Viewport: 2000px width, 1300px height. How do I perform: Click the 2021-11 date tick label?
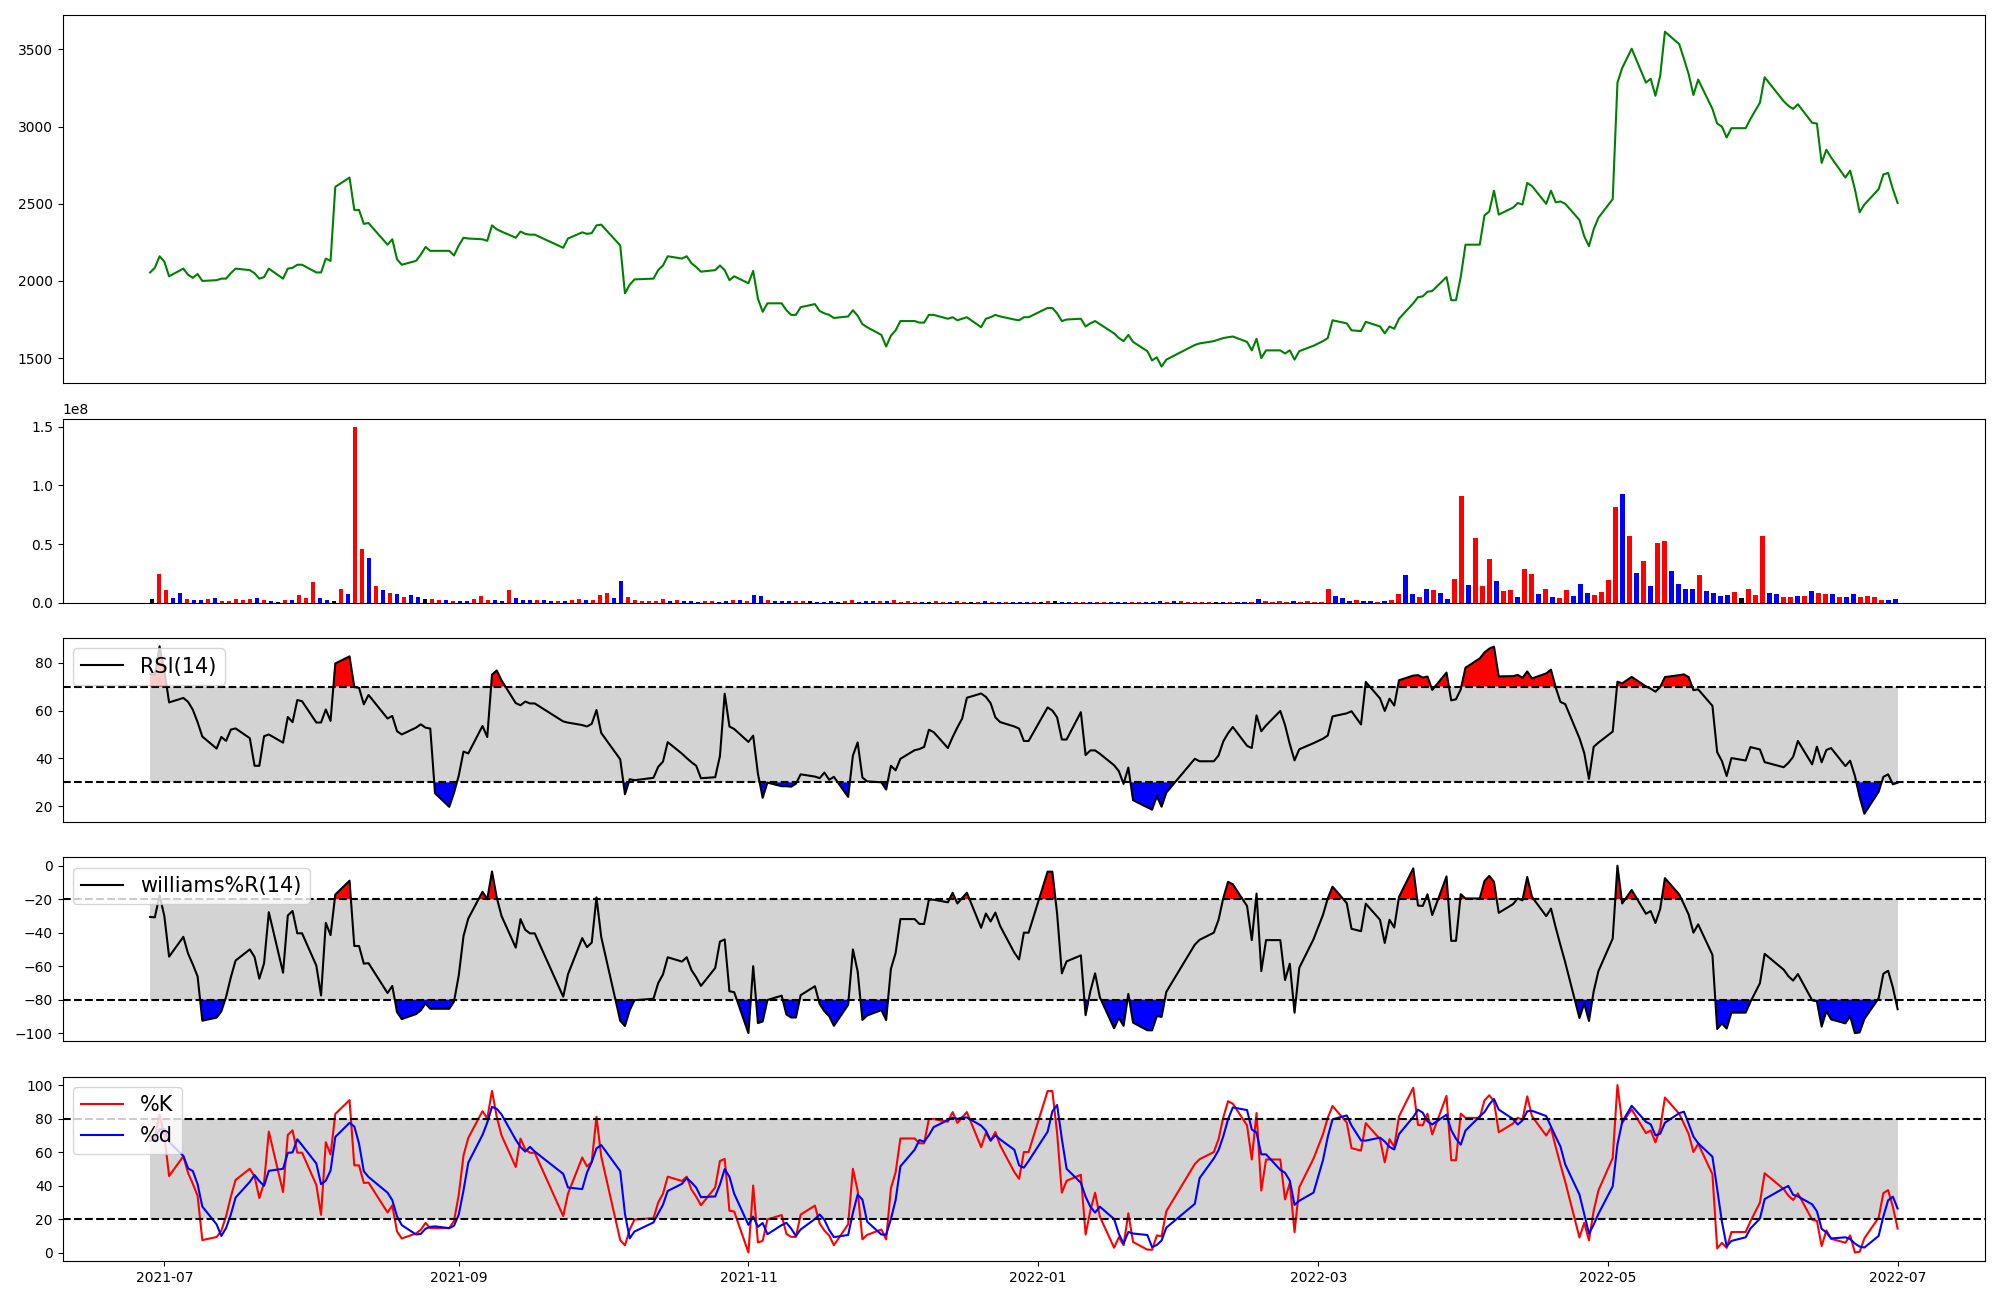(x=748, y=1277)
